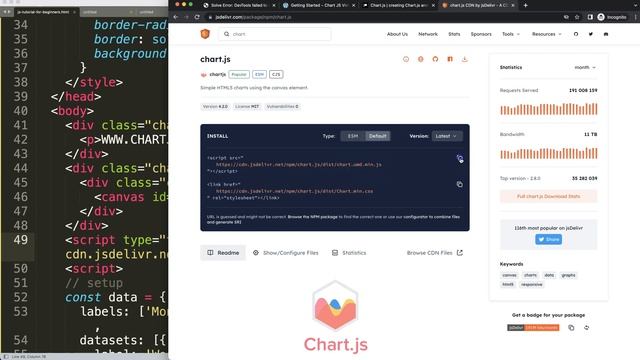640x360 pixels.
Task: Click the Chart.js readme logo image
Action: pyautogui.click(x=335, y=316)
